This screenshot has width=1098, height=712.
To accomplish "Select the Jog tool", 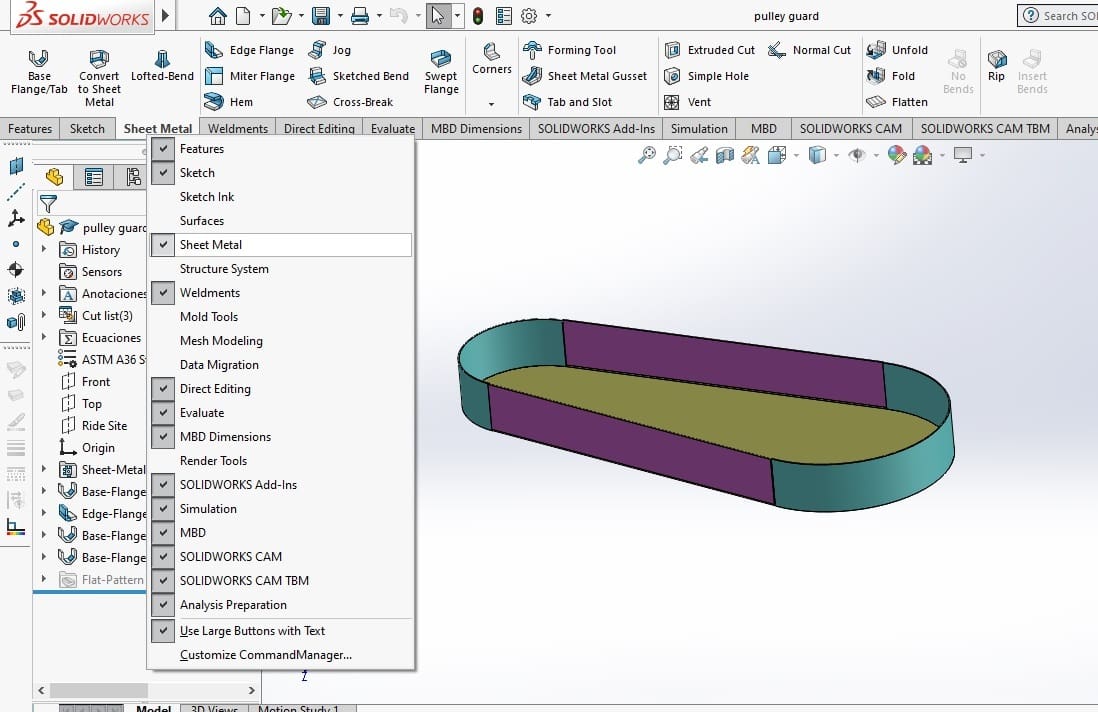I will pyautogui.click(x=329, y=50).
